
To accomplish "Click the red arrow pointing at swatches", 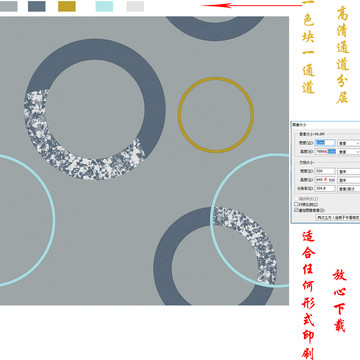I will tap(251, 5).
